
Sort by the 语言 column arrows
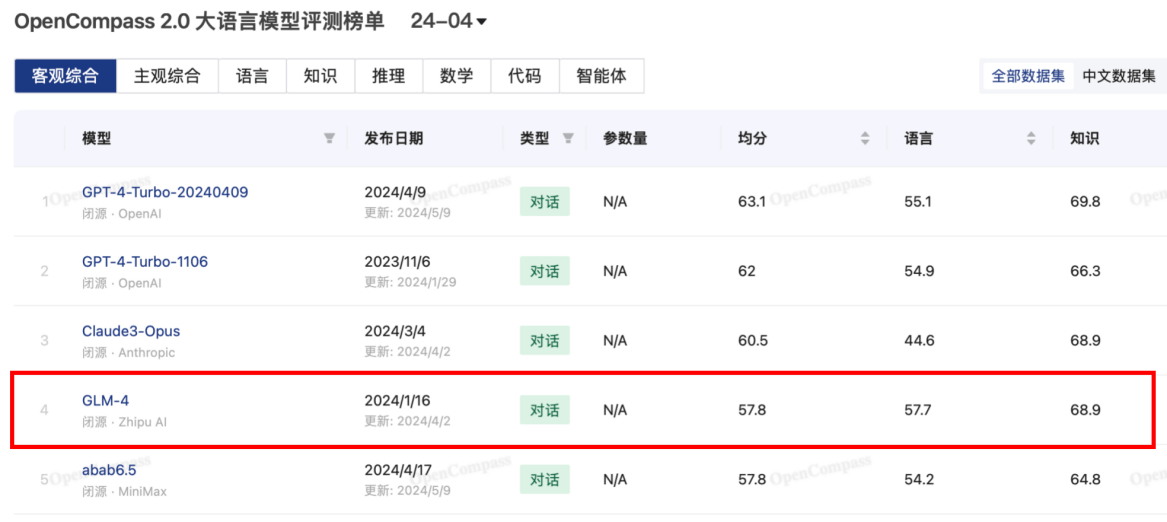(1031, 139)
